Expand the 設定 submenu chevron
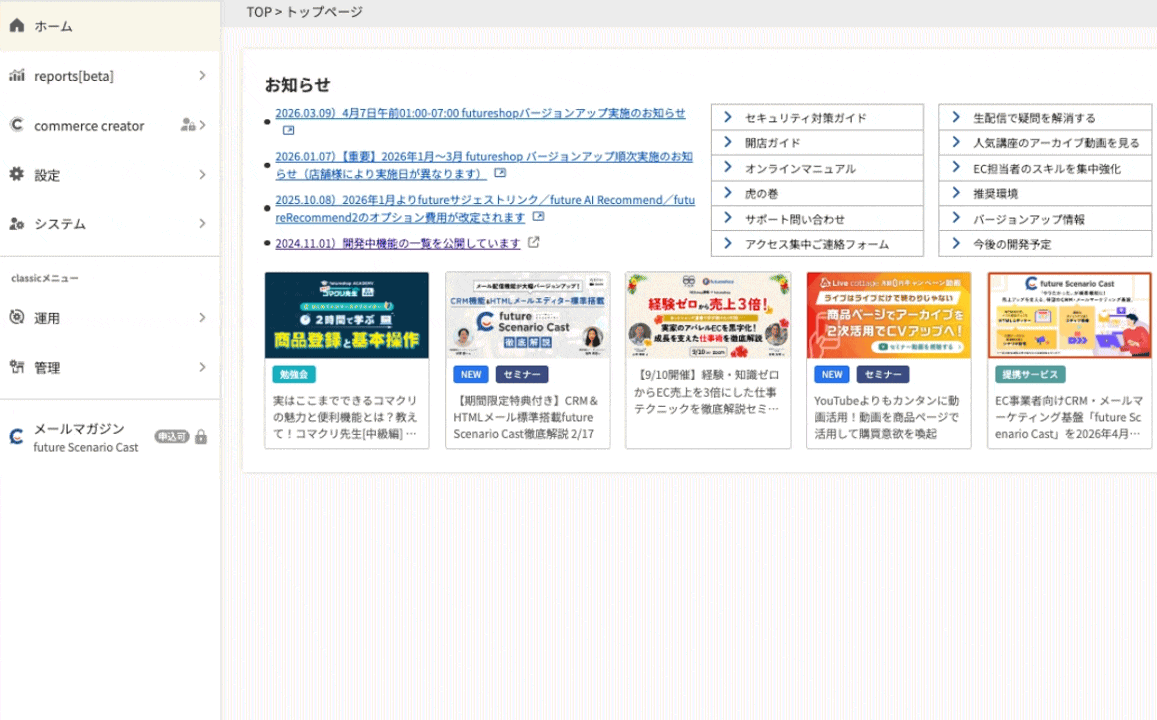The width and height of the screenshot is (1157, 720). pyautogui.click(x=202, y=175)
